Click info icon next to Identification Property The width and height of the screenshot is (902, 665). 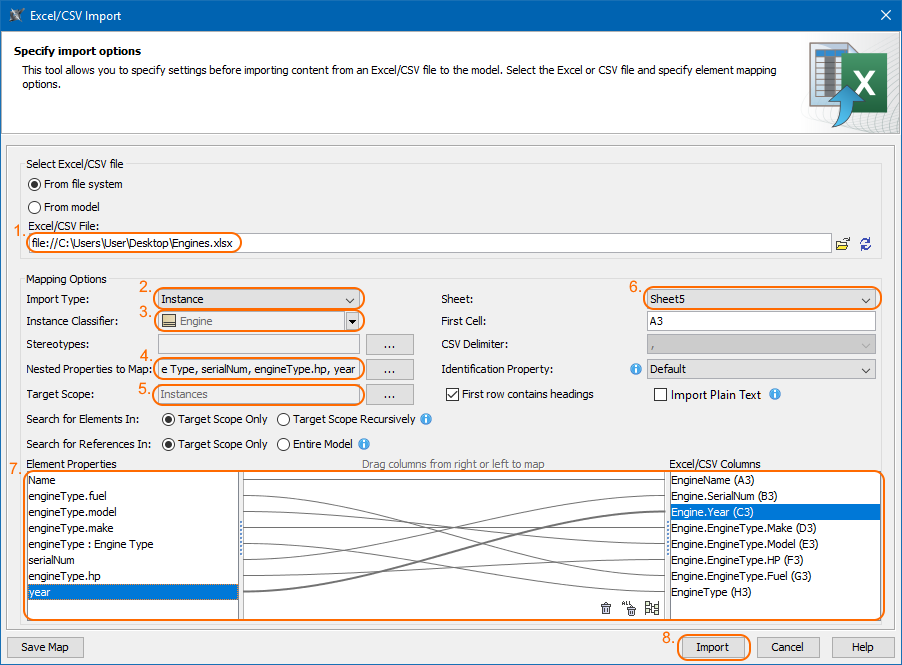[635, 369]
